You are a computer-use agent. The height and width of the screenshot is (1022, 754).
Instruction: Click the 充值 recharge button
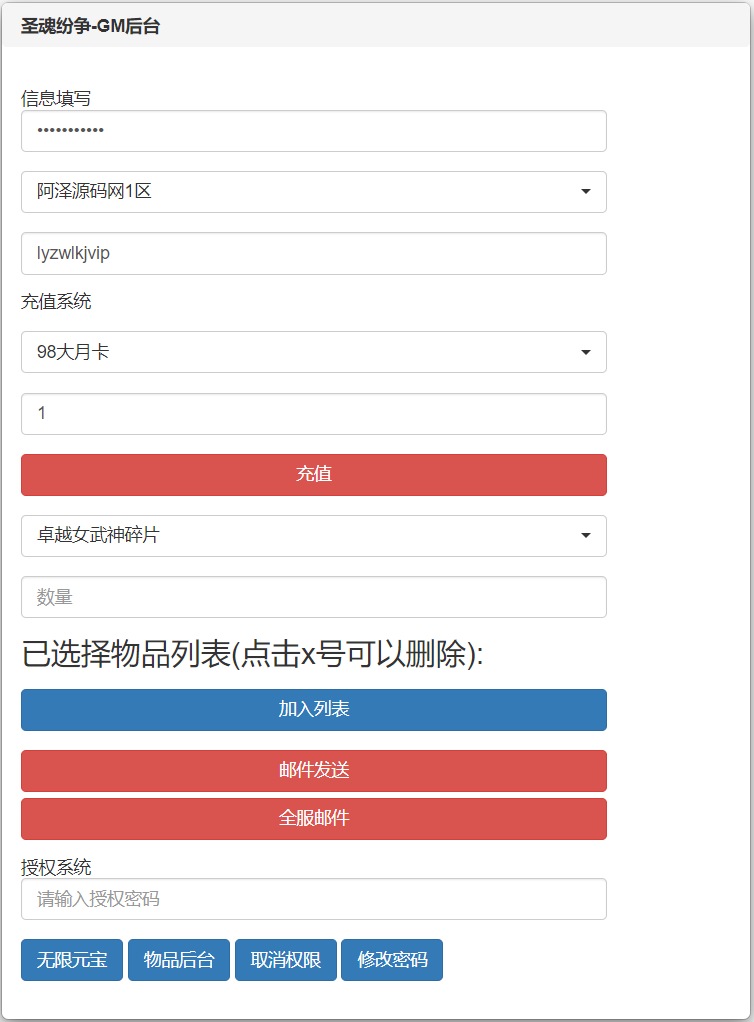click(x=313, y=474)
